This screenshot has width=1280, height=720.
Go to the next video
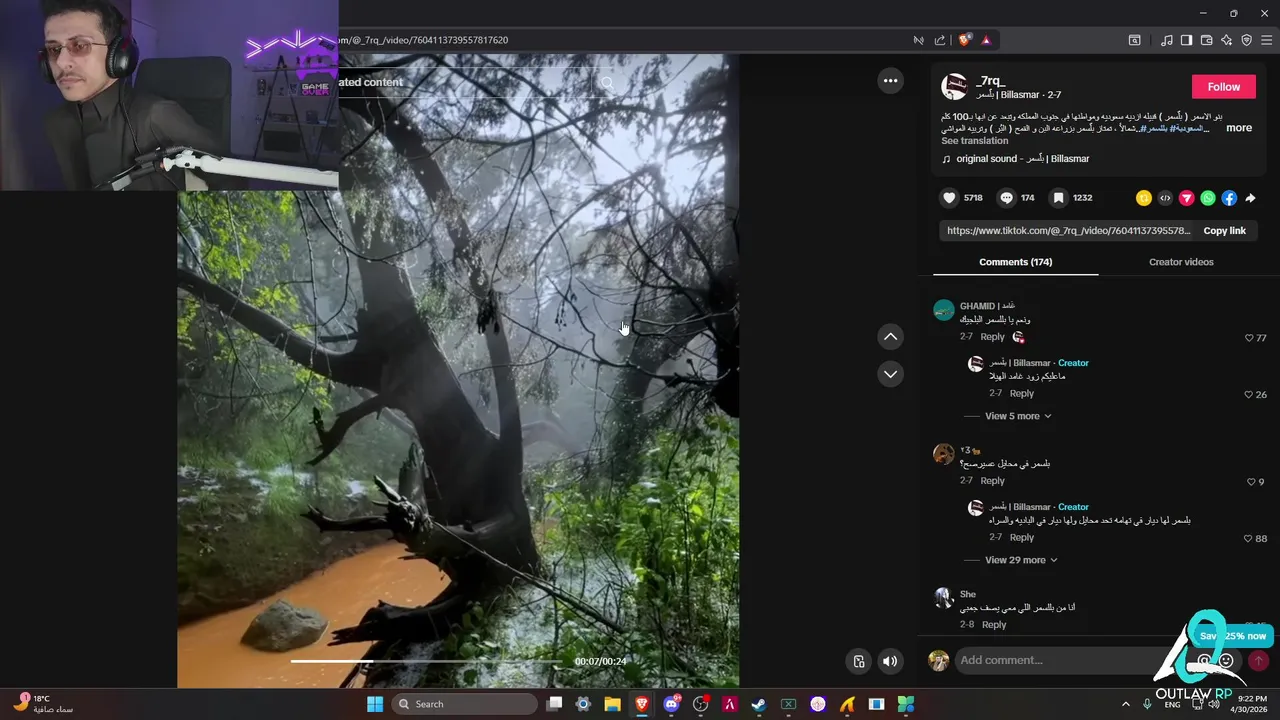coord(890,374)
